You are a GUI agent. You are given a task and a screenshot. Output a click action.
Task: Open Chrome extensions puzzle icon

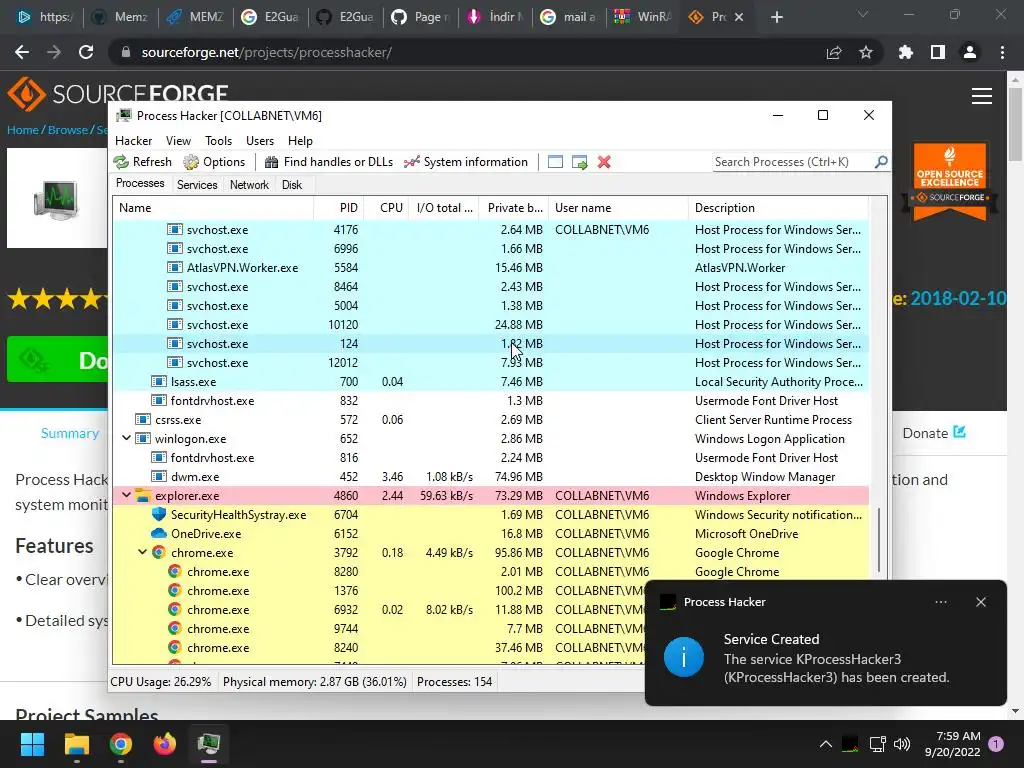pos(905,52)
